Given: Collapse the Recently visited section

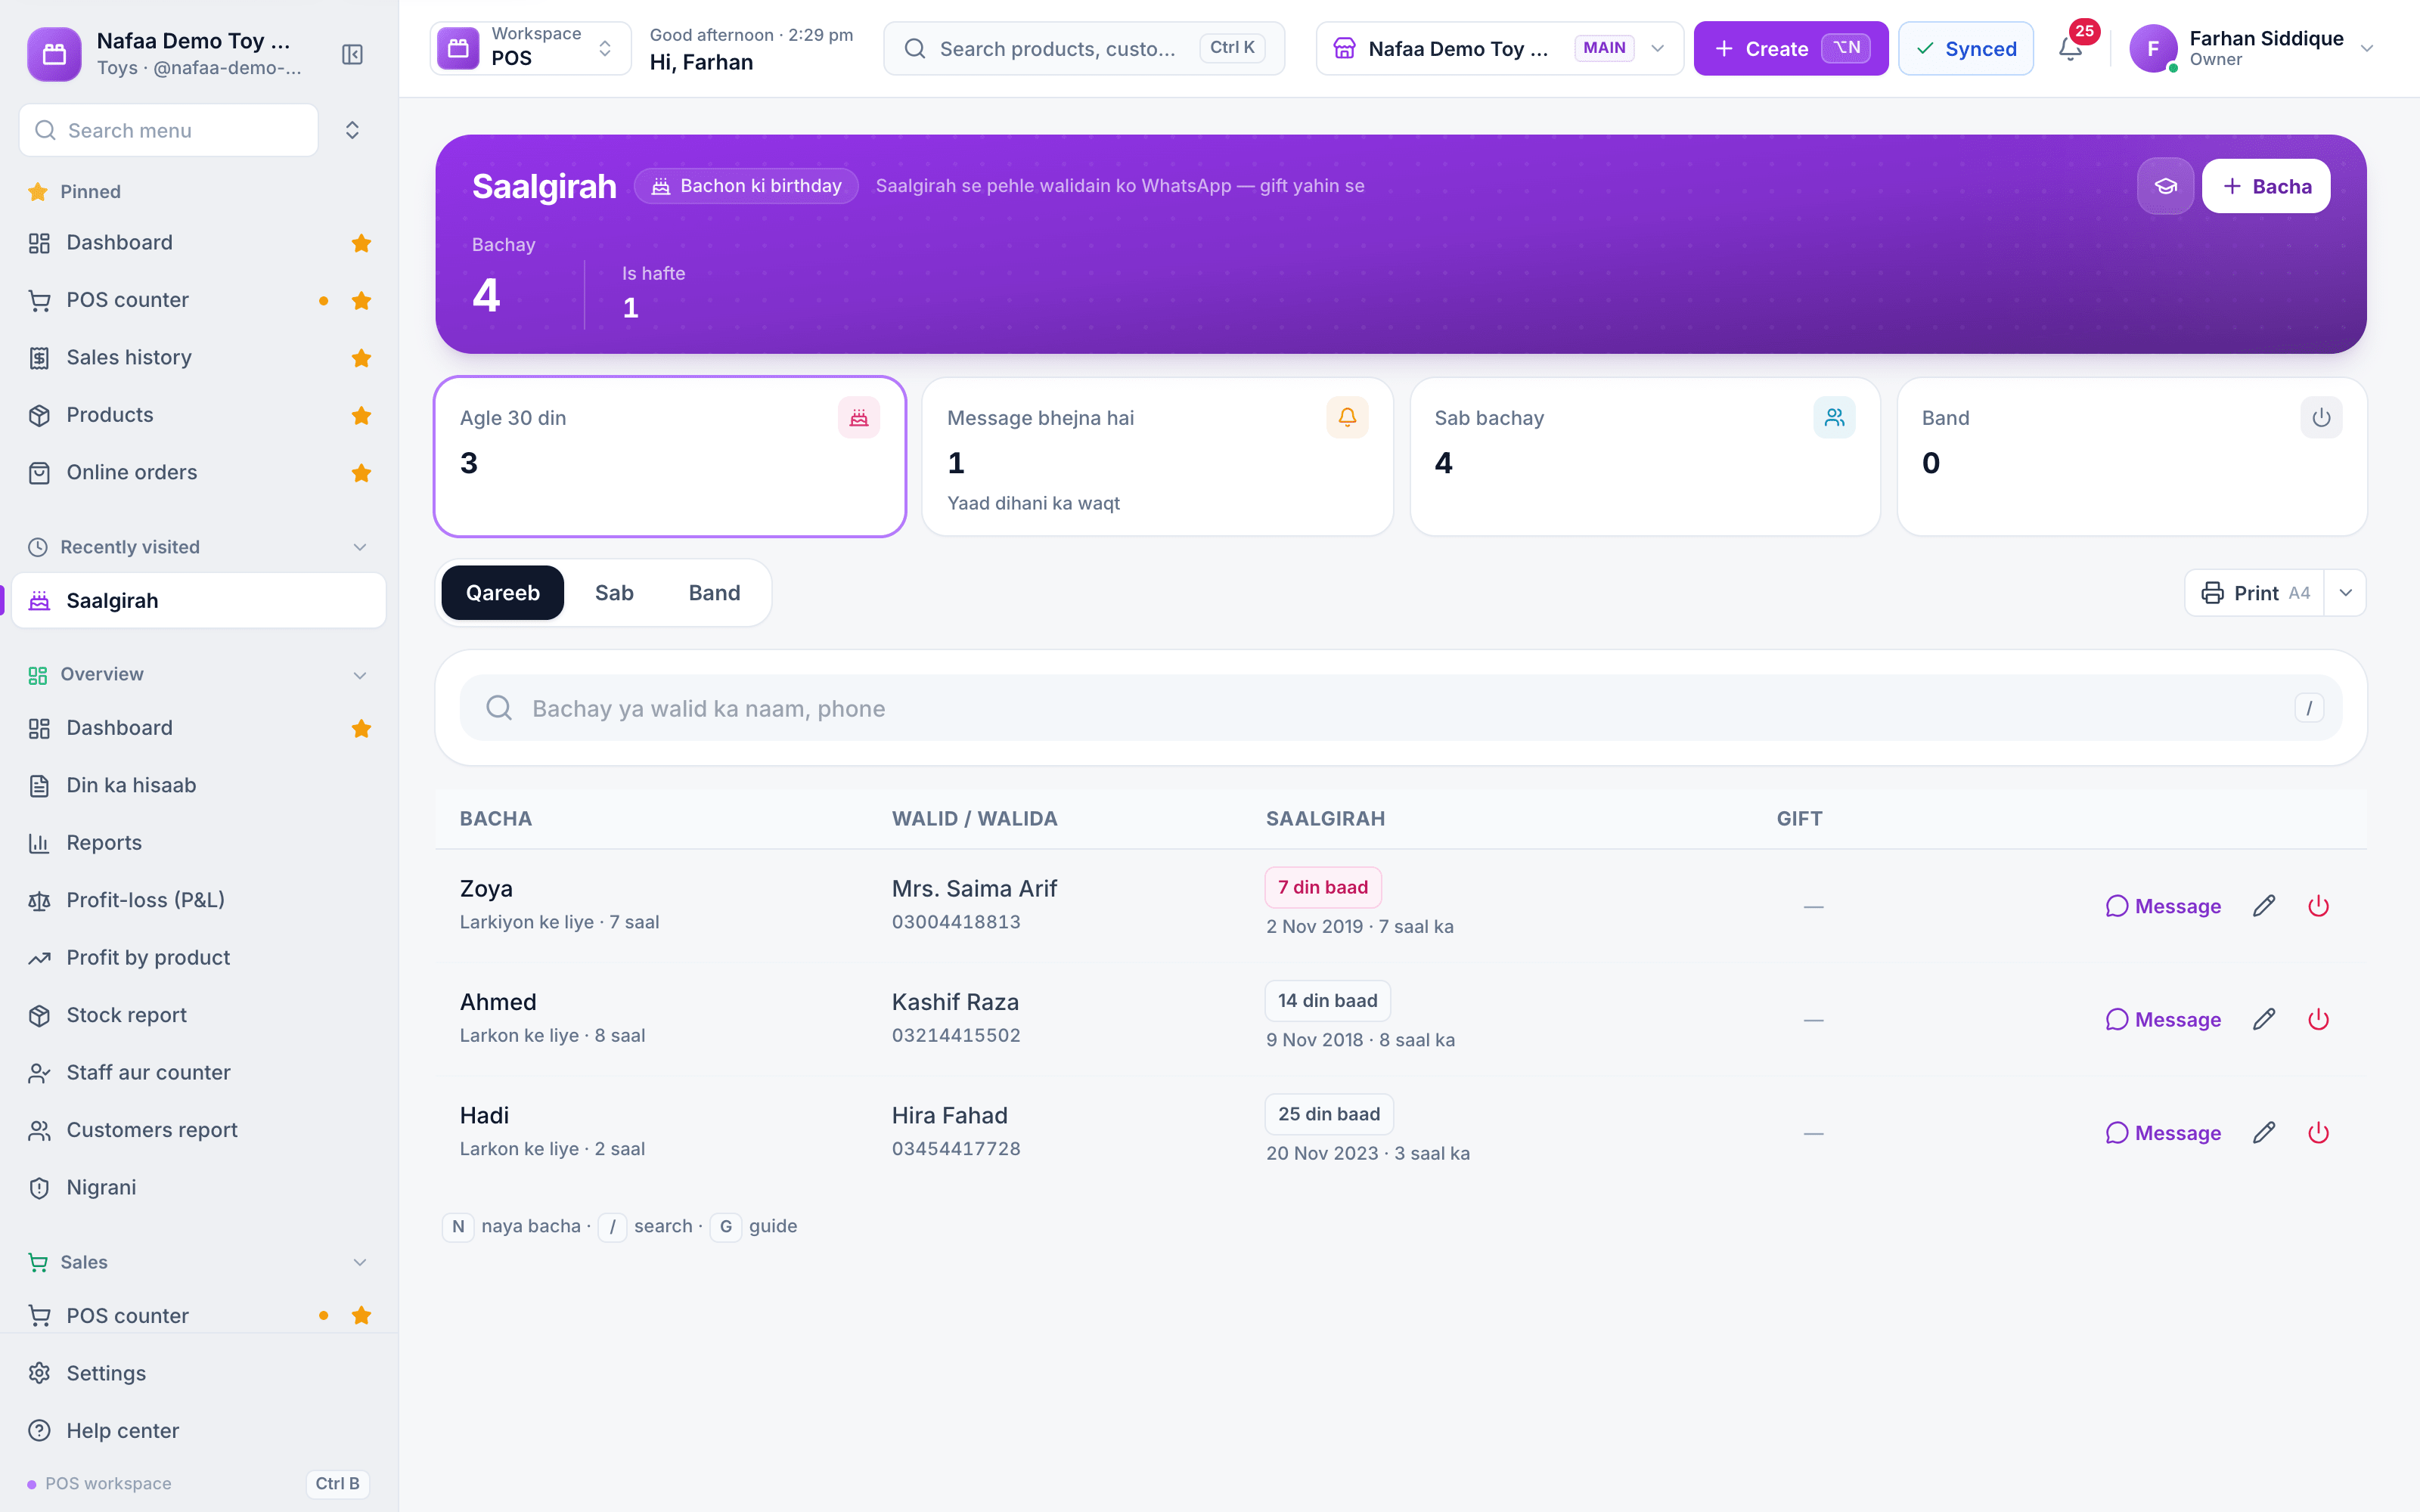Looking at the screenshot, I should [x=360, y=547].
